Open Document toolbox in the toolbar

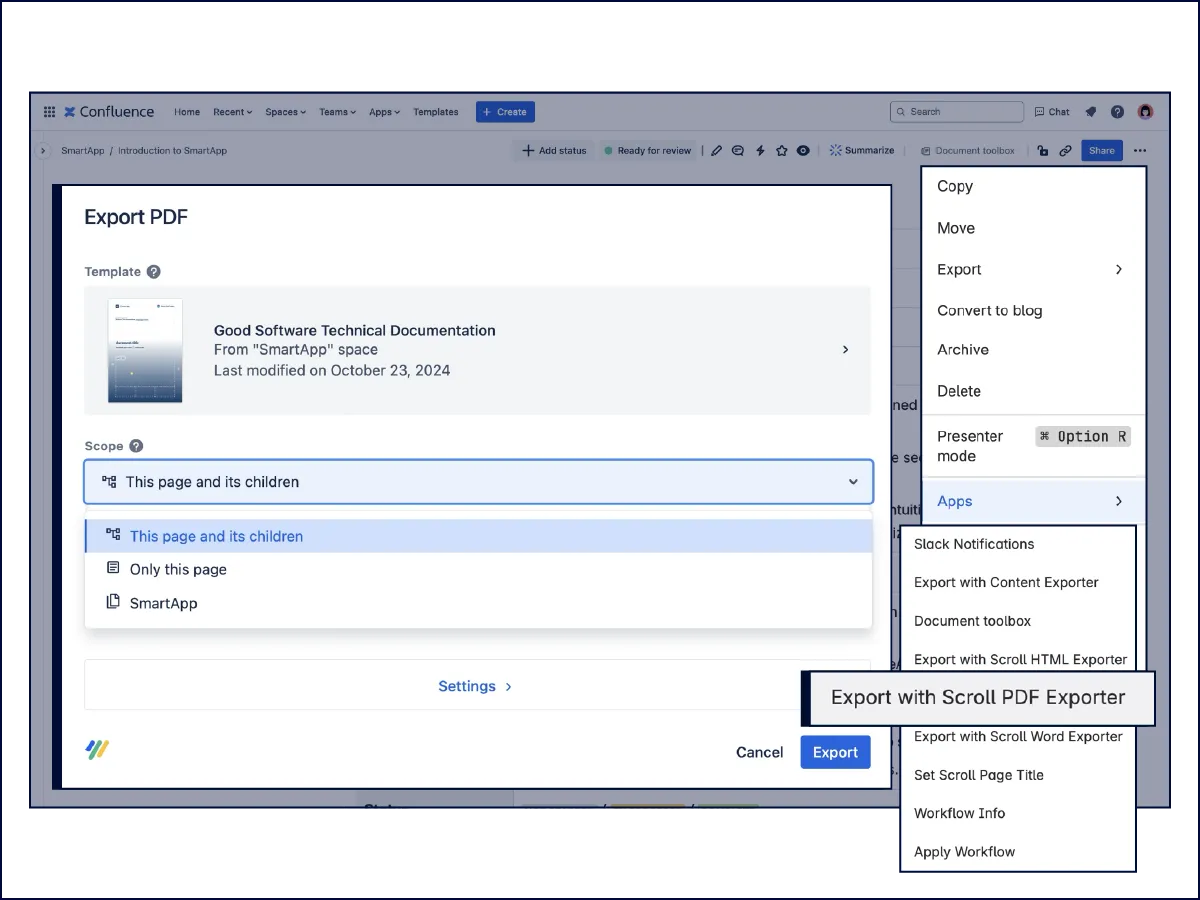tap(968, 151)
